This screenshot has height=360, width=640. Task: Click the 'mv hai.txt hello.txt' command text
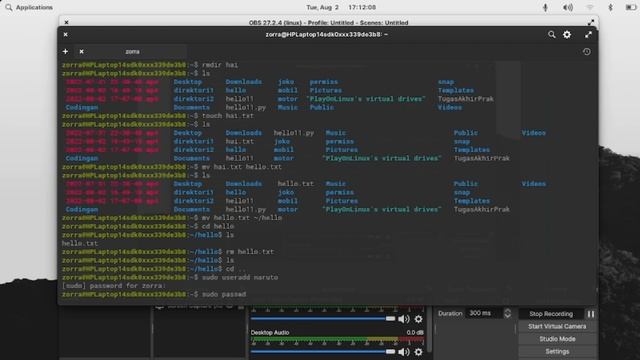click(x=242, y=167)
